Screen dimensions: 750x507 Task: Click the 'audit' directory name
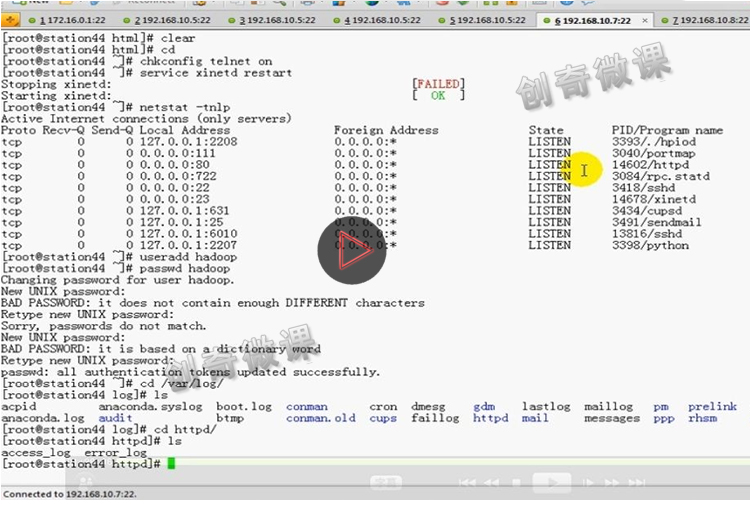pos(115,418)
